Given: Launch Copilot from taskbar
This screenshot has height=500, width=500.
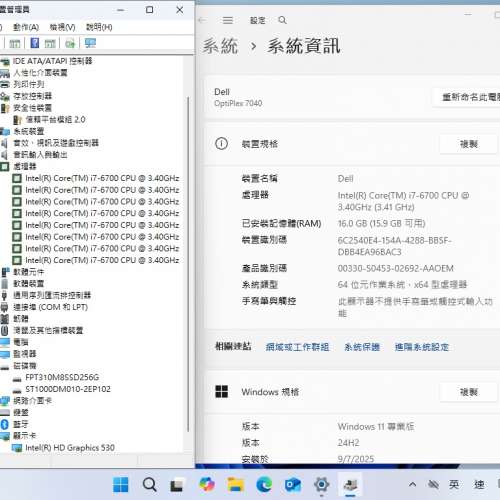Looking at the screenshot, I should pos(207,484).
